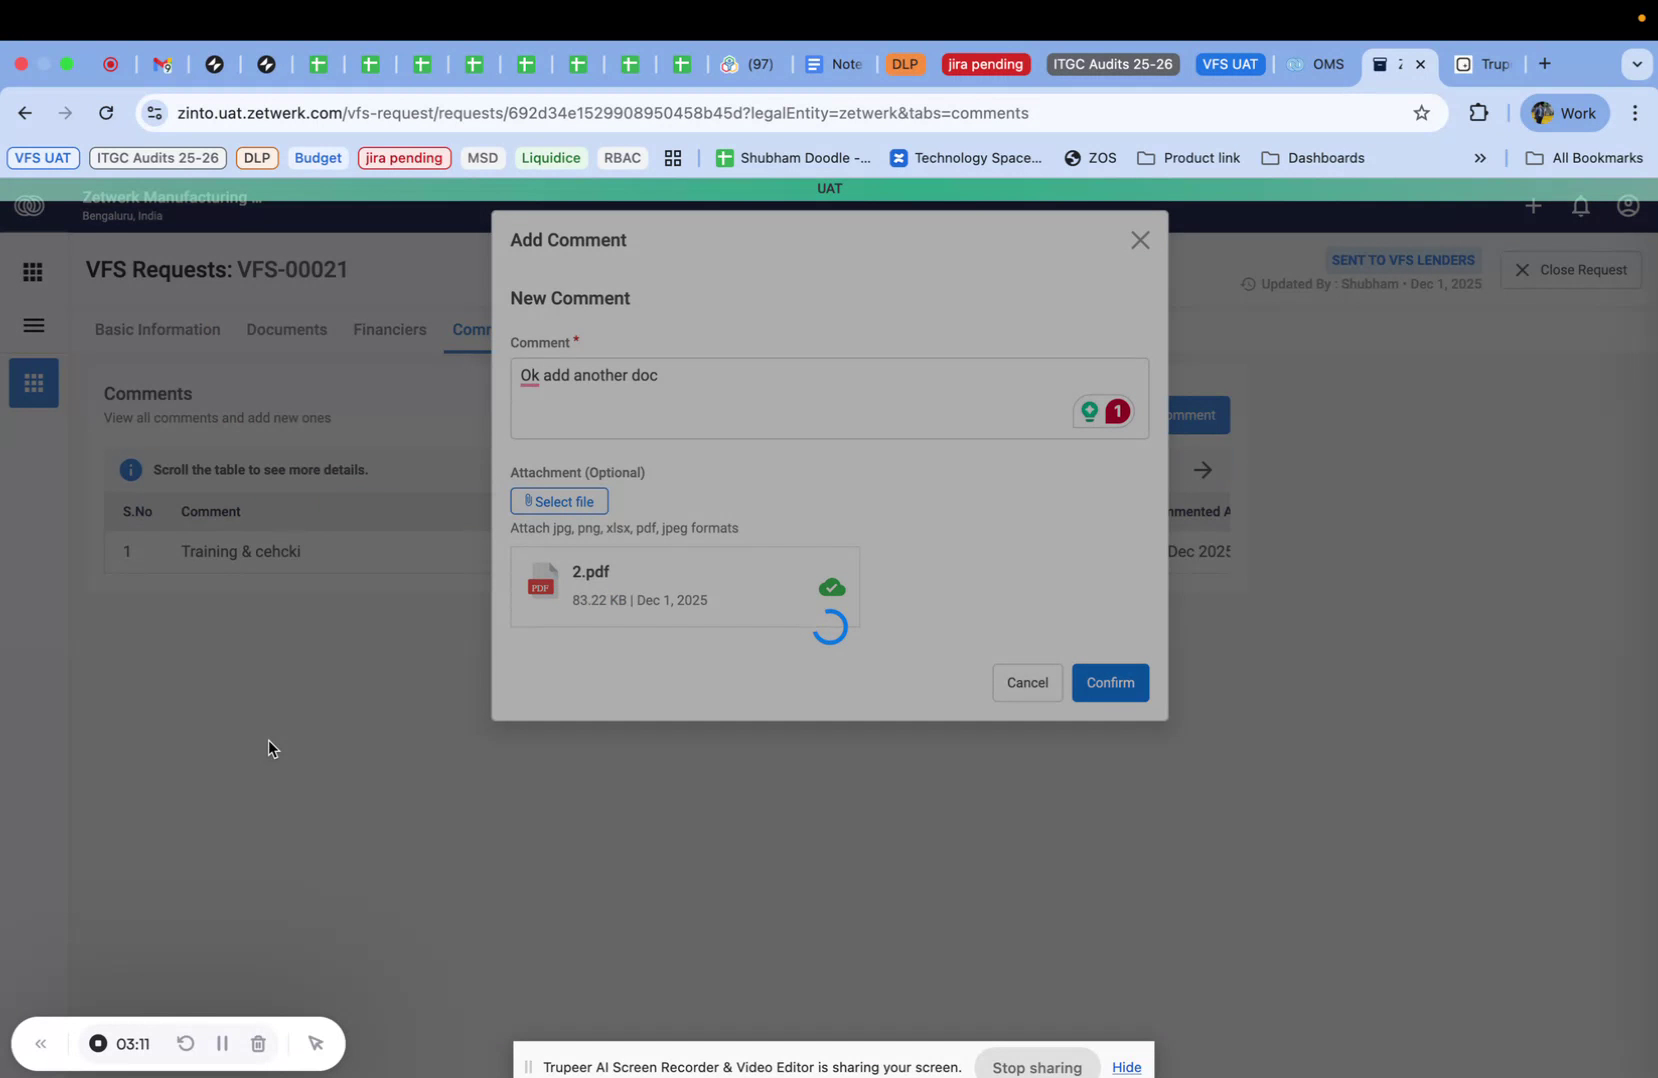Click the user account icon at top right
1658x1078 pixels.
click(x=1628, y=206)
